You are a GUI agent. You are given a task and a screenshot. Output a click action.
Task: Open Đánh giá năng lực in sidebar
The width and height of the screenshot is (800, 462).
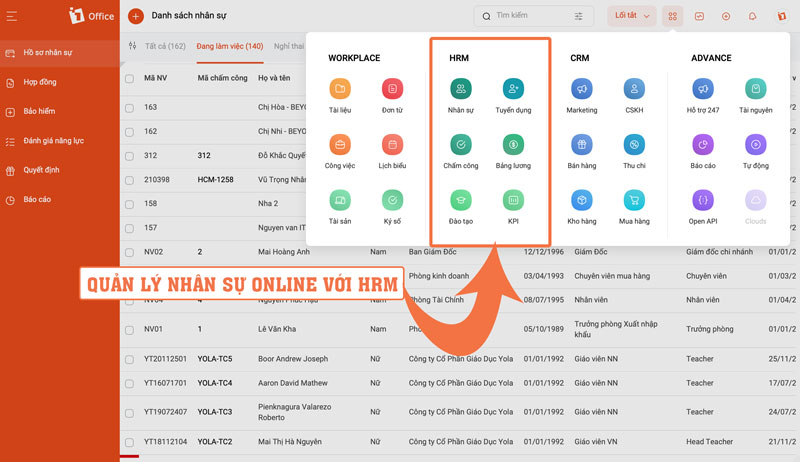coord(54,141)
